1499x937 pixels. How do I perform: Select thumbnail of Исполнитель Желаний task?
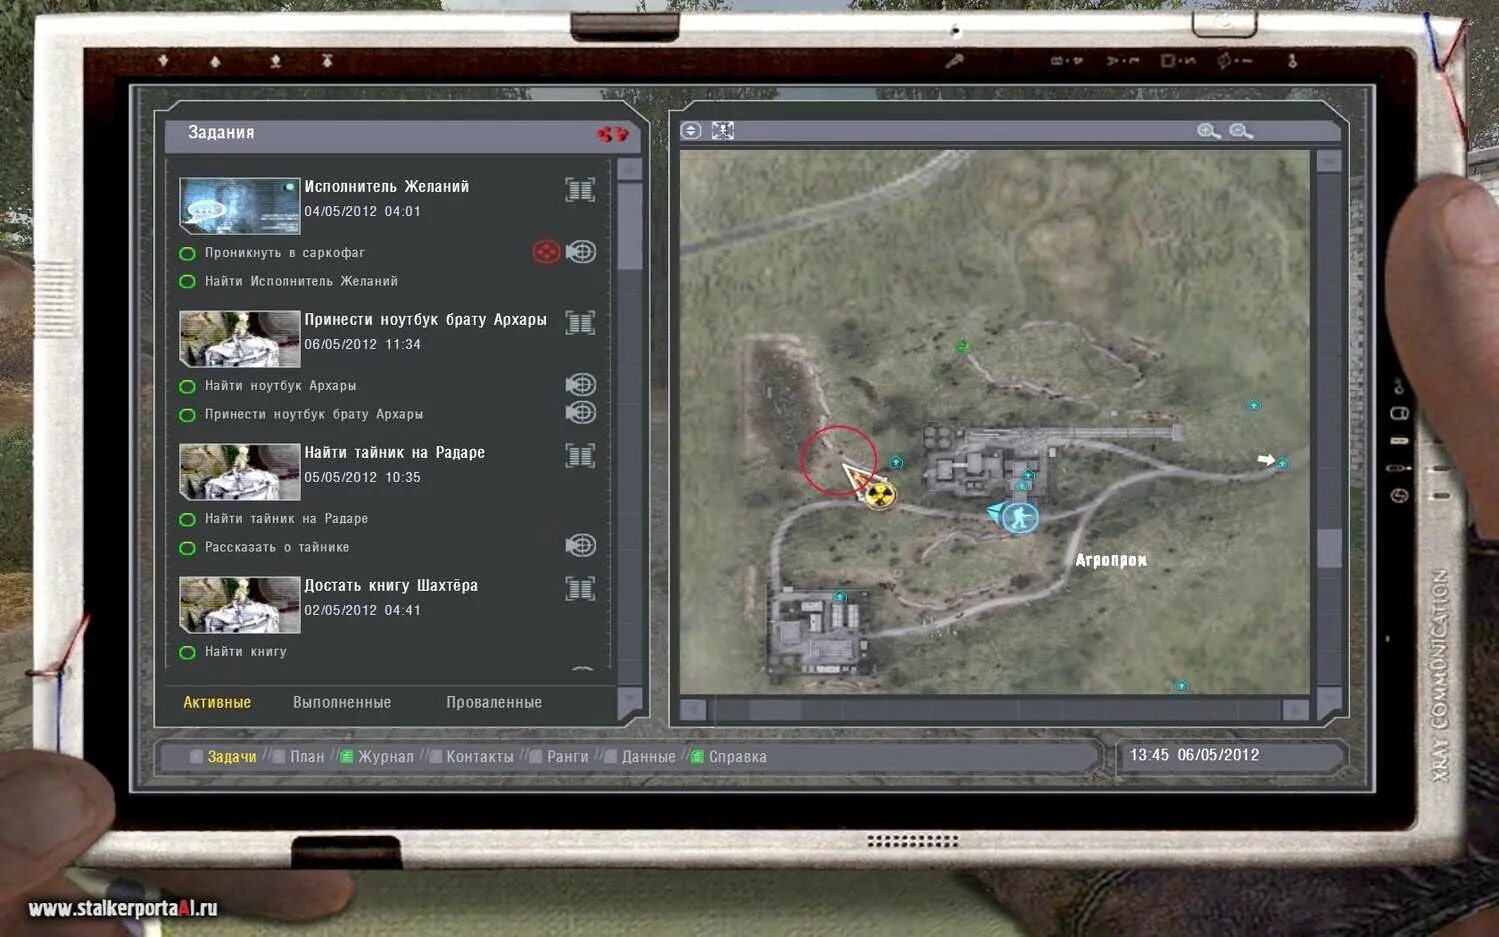tap(240, 205)
